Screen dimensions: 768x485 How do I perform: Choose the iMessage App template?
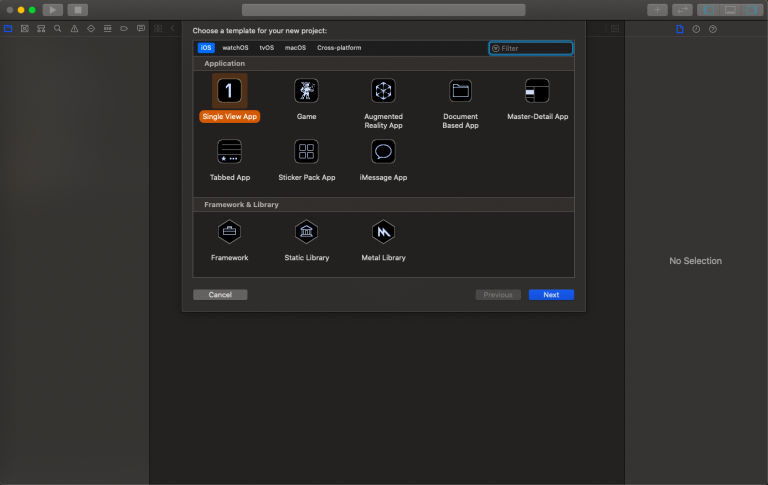tap(383, 160)
